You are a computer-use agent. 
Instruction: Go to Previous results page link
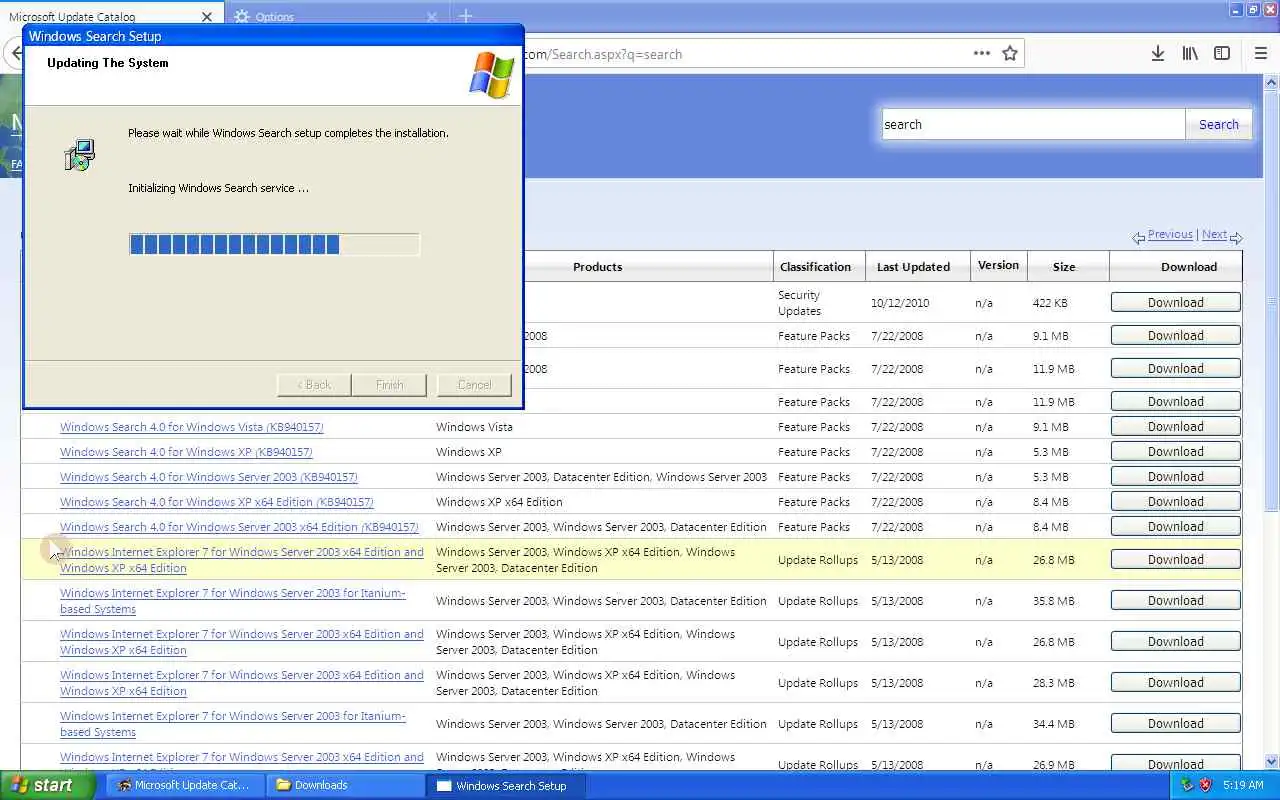pyautogui.click(x=1170, y=234)
